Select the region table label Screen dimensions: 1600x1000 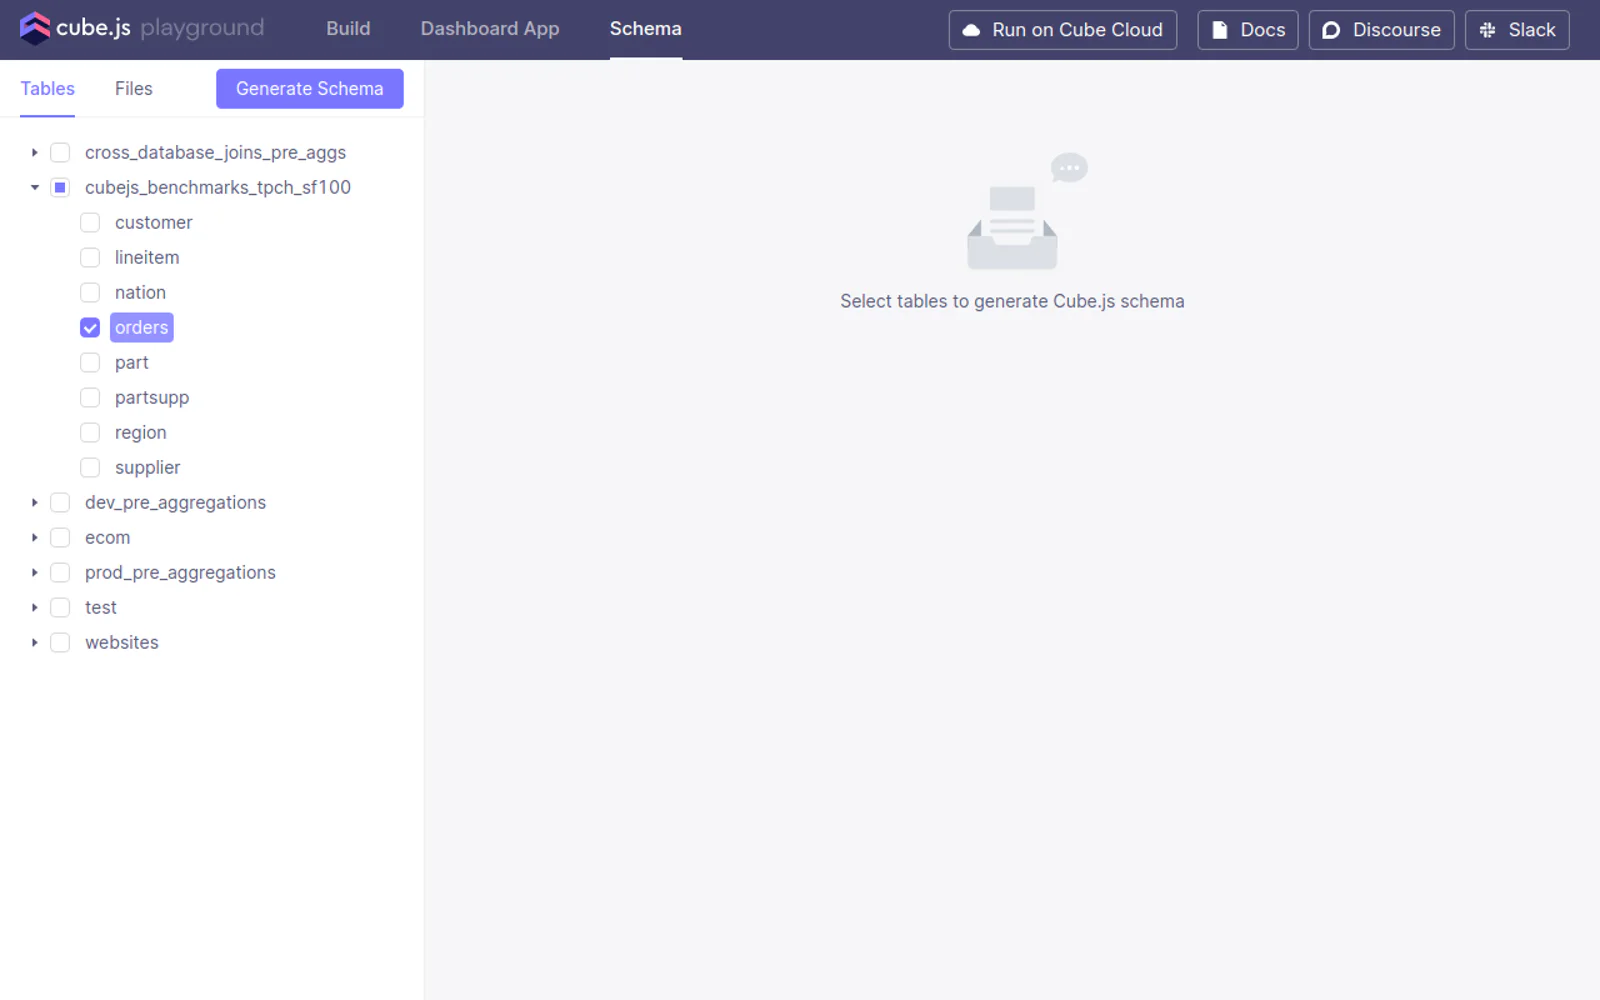pyautogui.click(x=140, y=432)
